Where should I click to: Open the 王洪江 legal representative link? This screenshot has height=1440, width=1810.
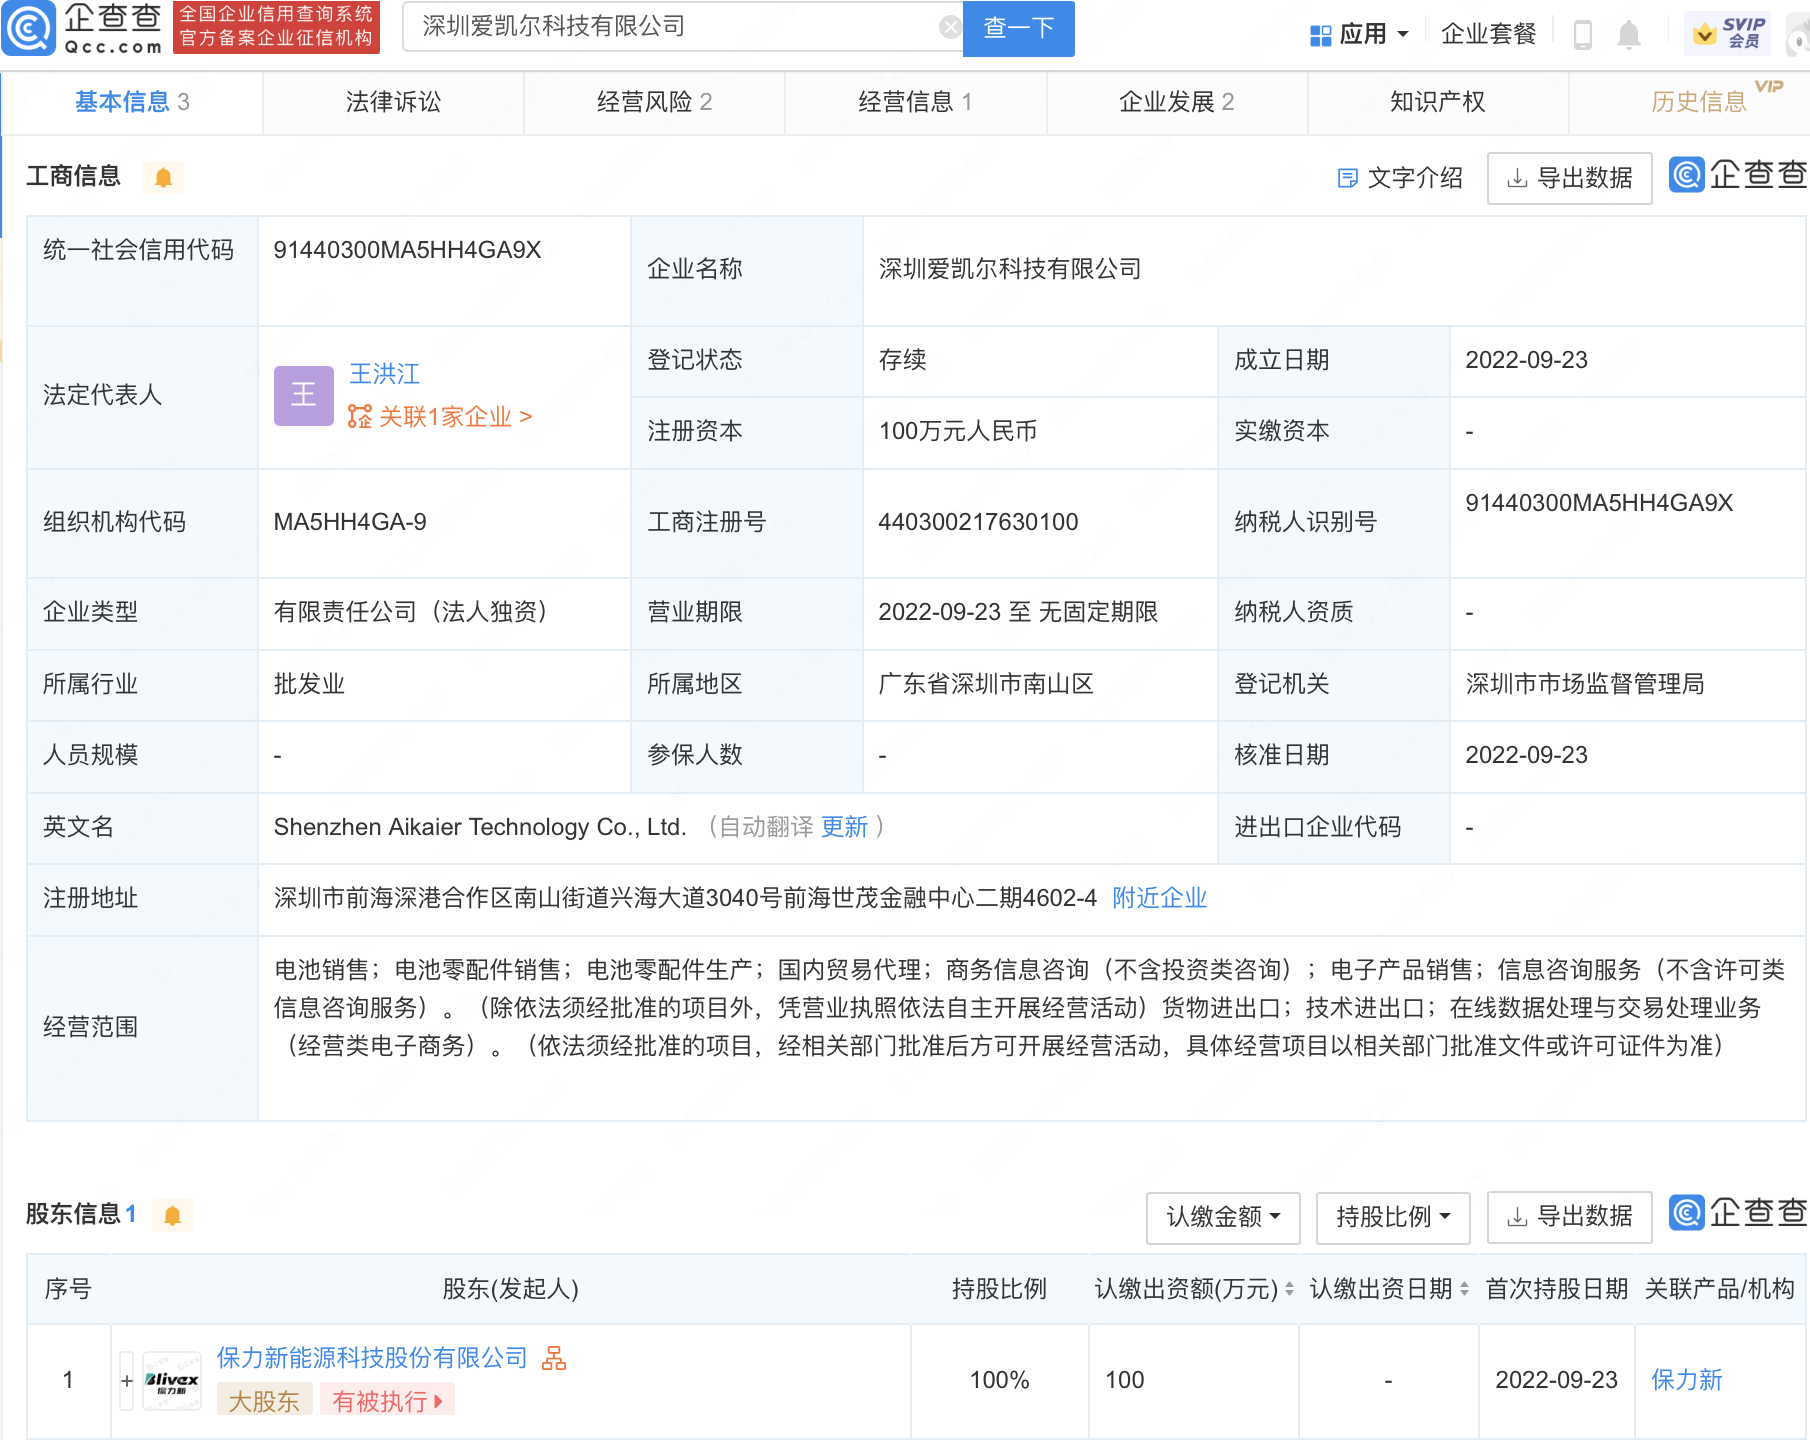click(x=385, y=374)
